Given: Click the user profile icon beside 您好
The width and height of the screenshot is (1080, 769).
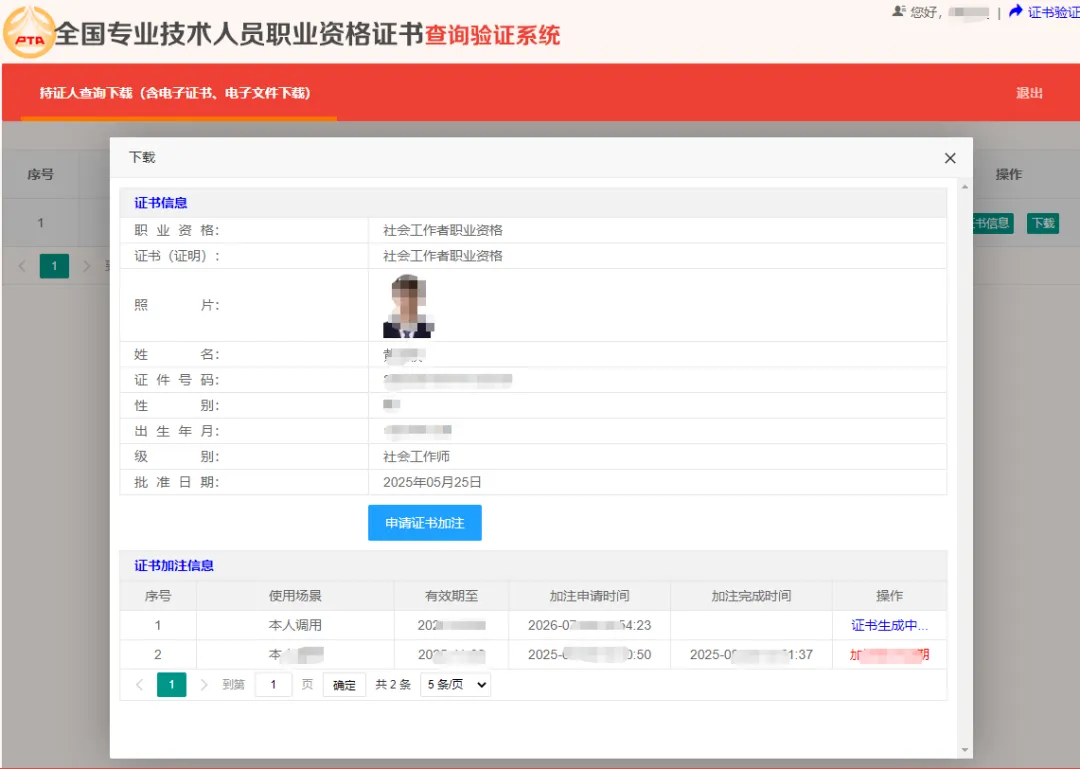Looking at the screenshot, I should (898, 11).
